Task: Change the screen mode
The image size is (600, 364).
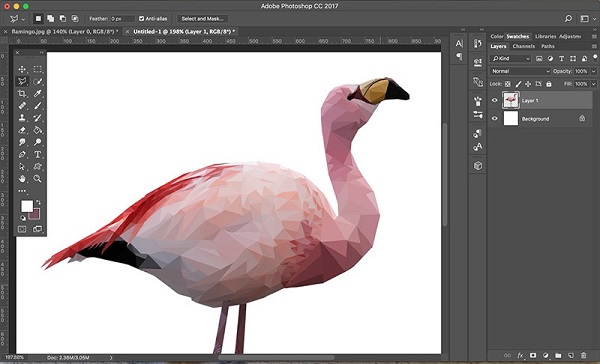Action: tap(38, 229)
